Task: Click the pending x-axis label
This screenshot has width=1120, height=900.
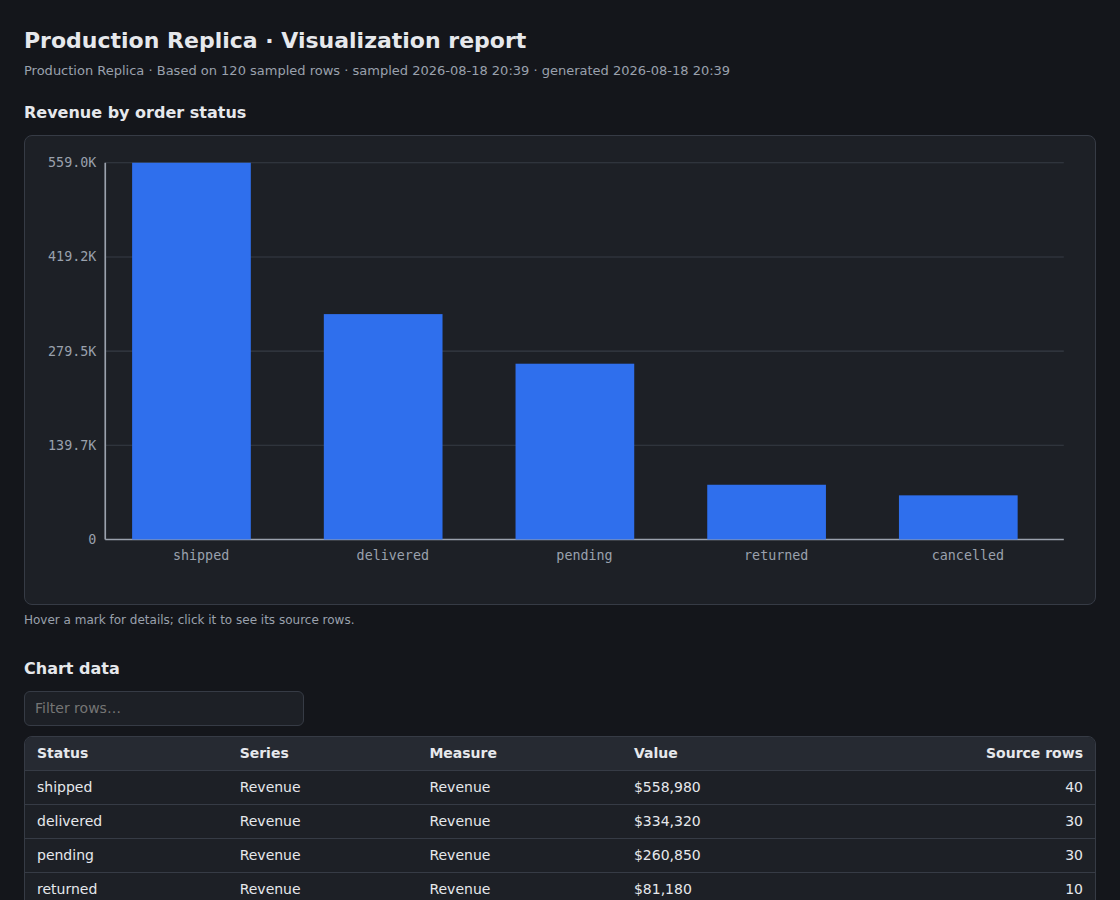Action: pos(584,555)
